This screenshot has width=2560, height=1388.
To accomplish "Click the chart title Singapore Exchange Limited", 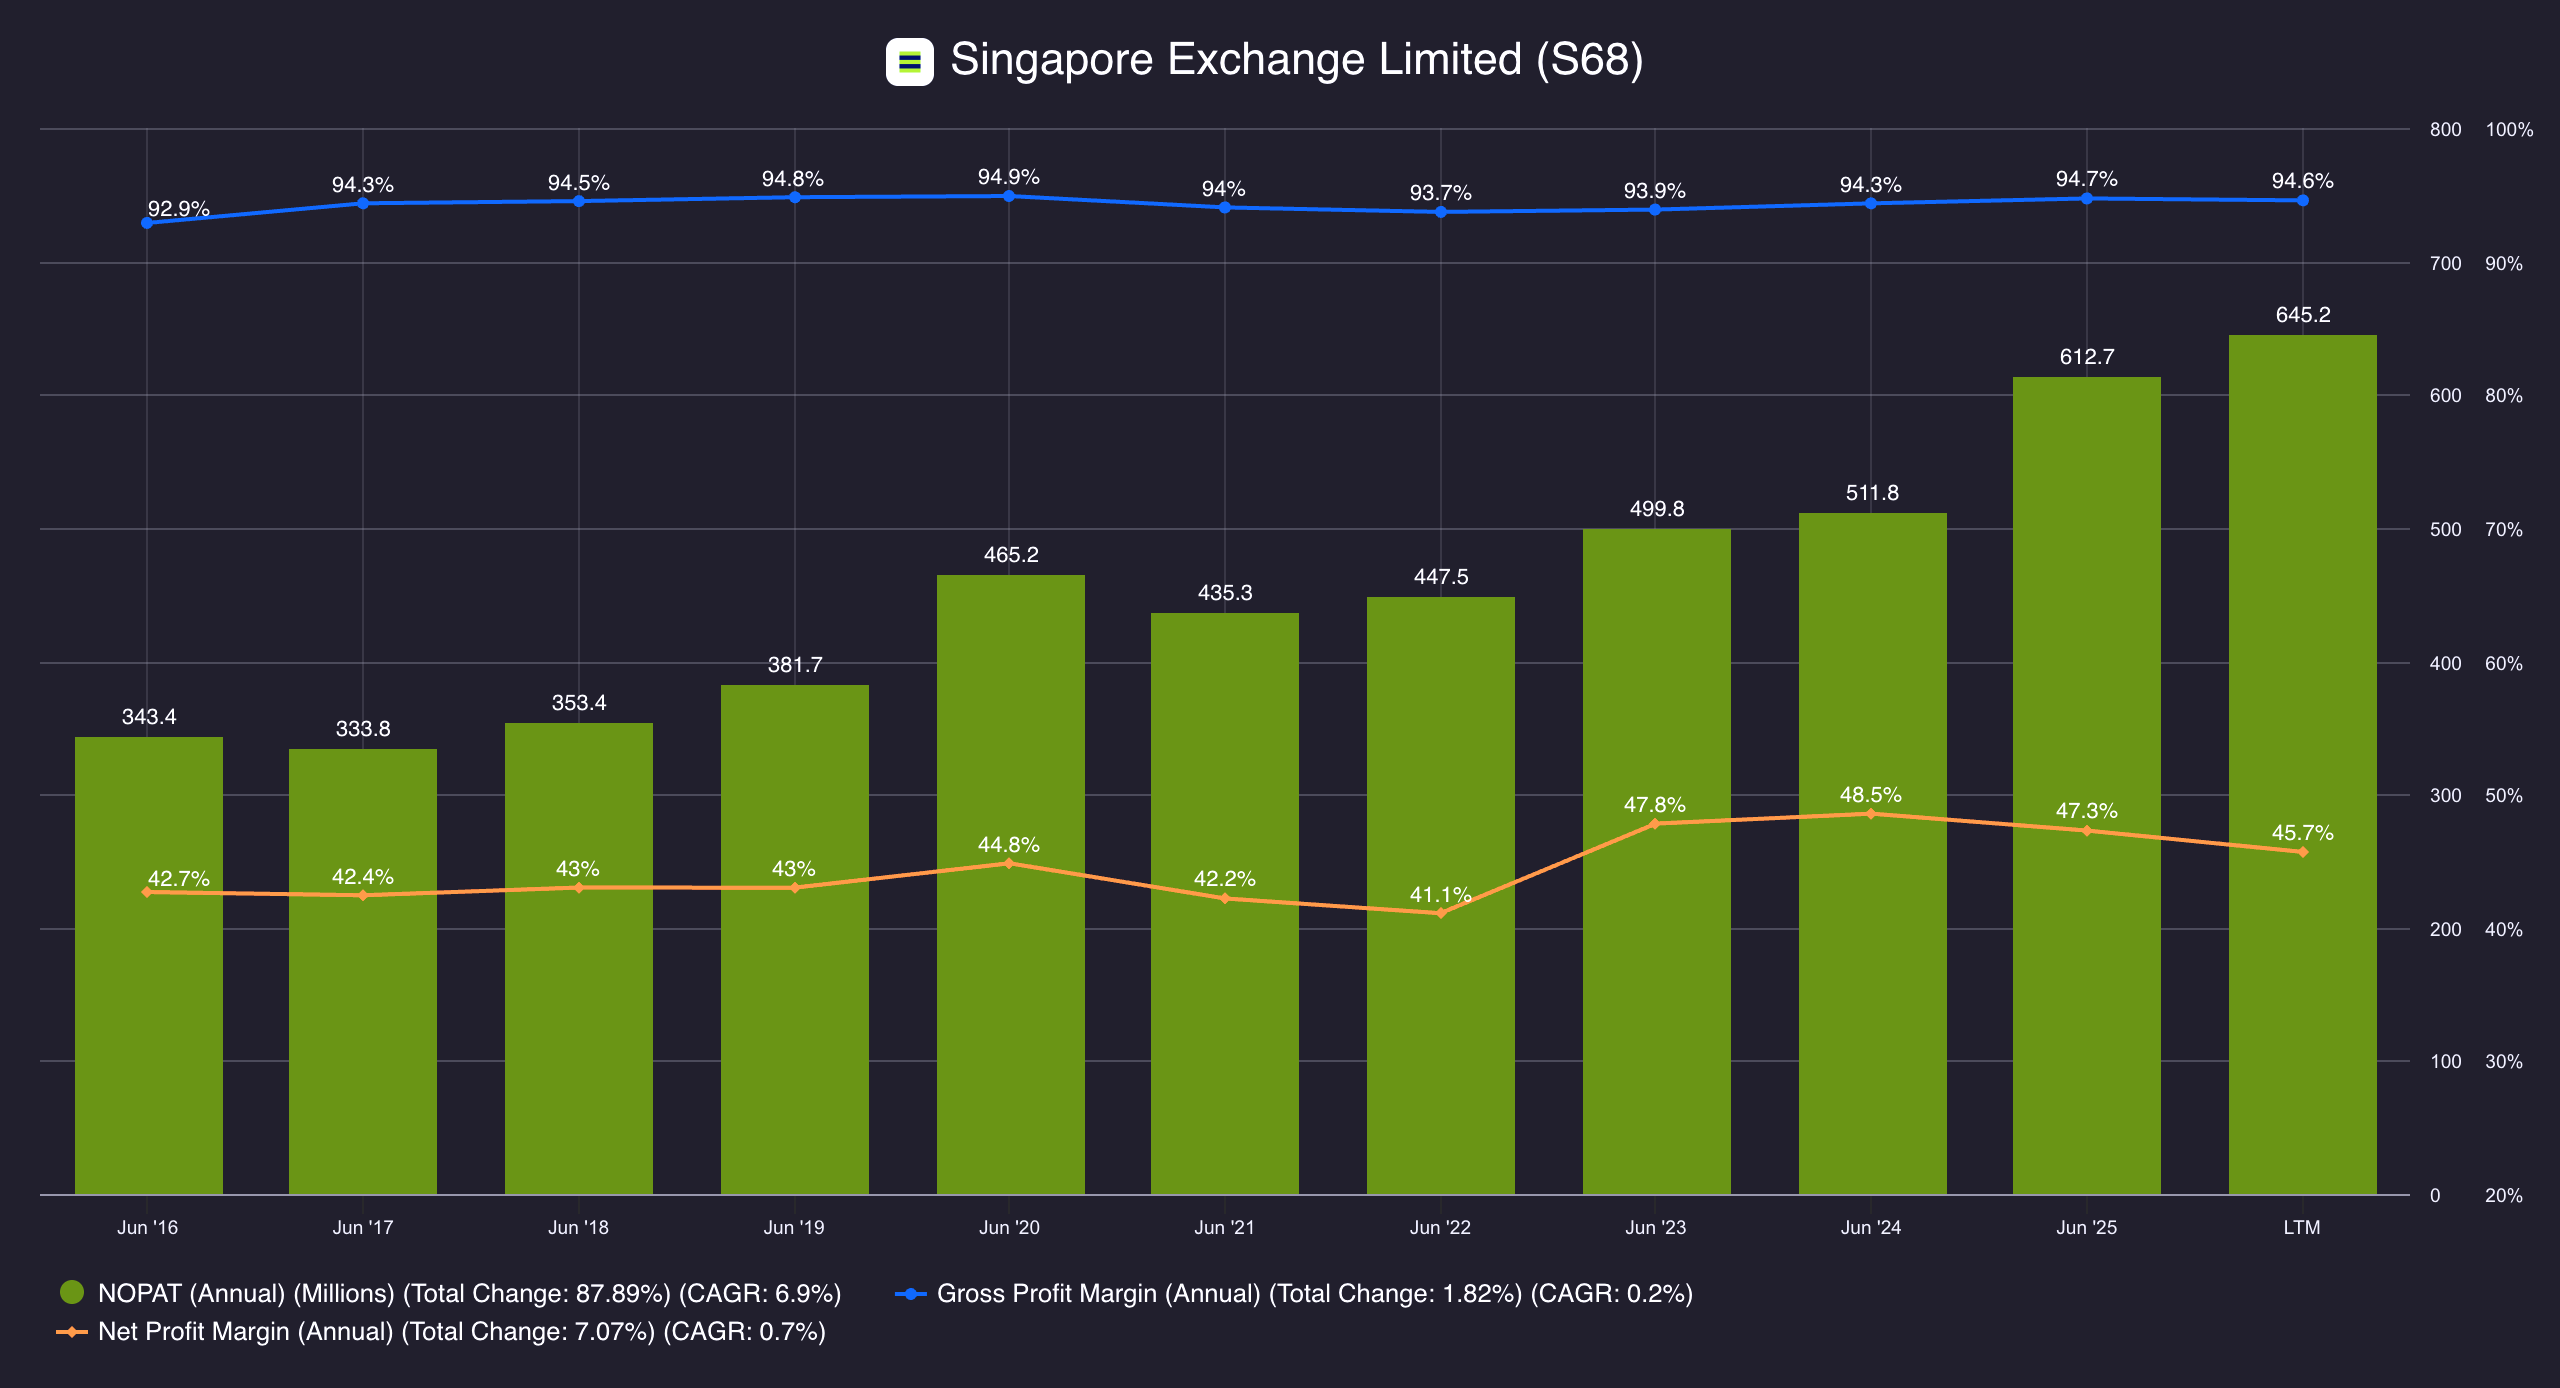I will 1296,60.
